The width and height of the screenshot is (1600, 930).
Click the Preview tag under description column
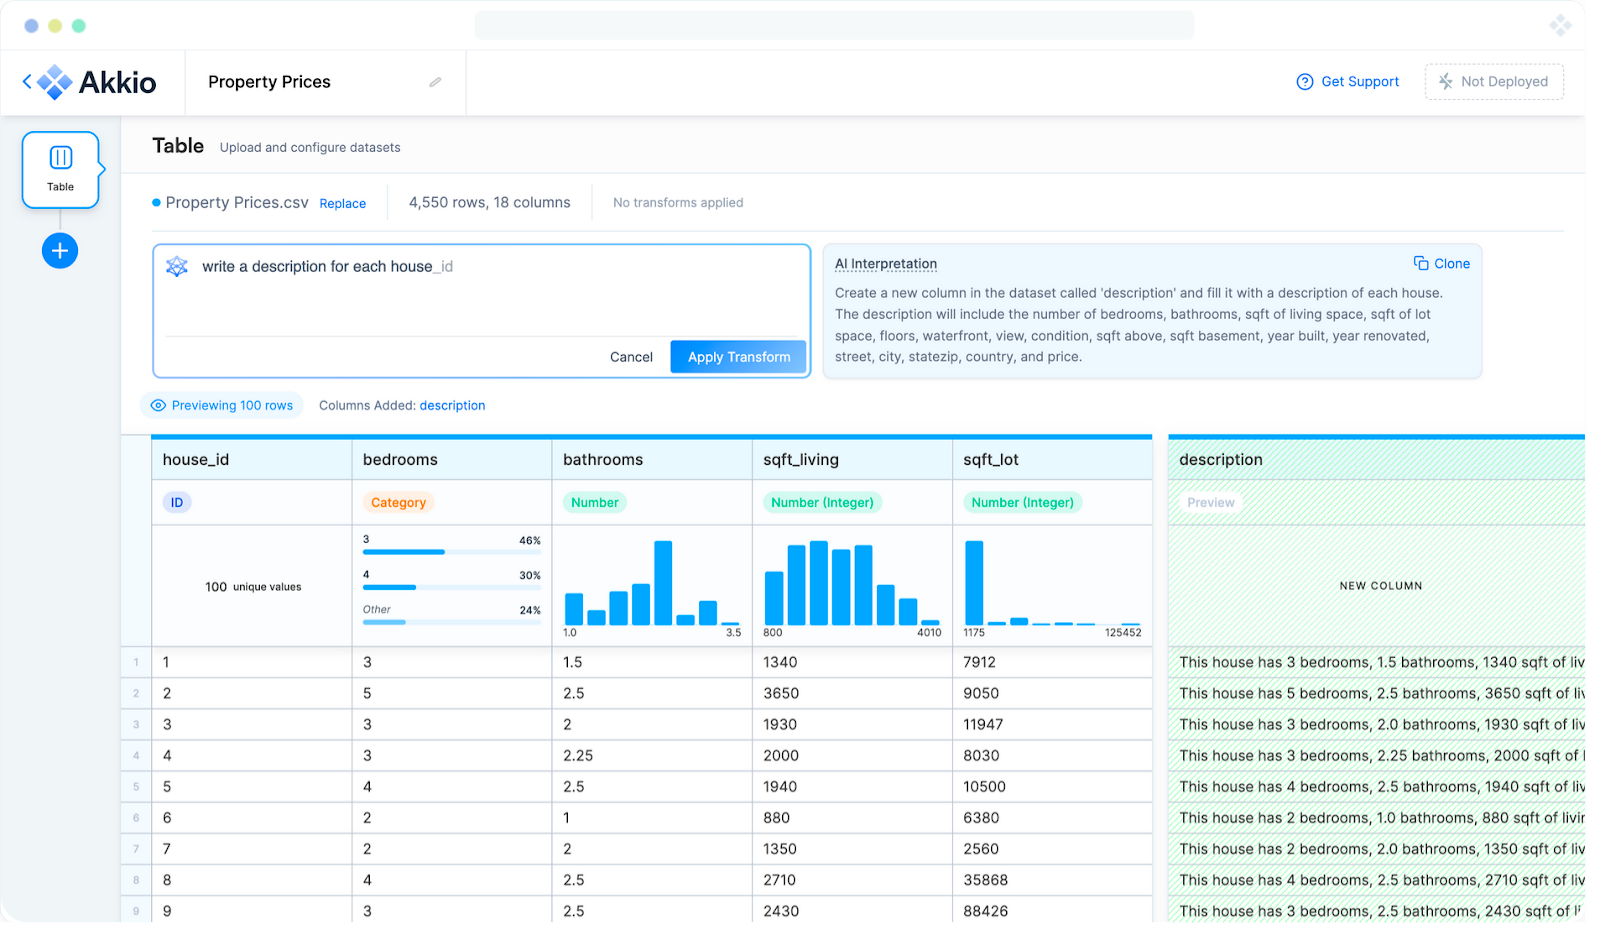1210,502
